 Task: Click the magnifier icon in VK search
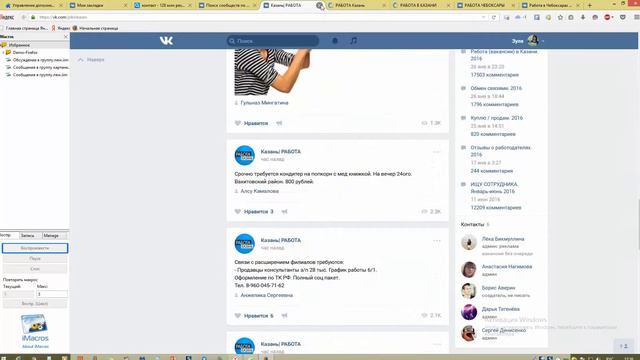(232, 41)
